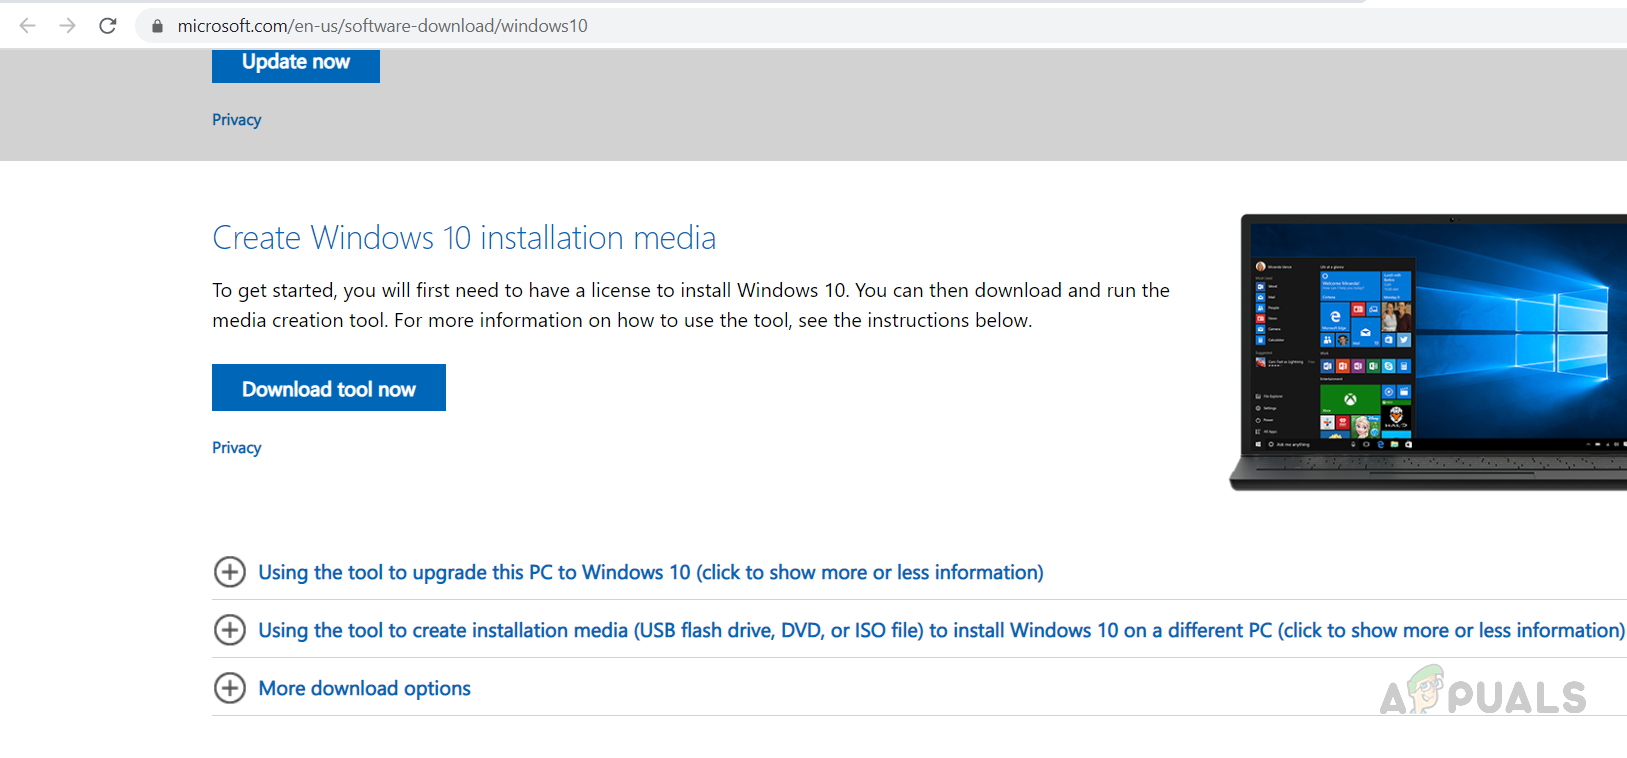This screenshot has height=758, width=1627.
Task: Click the Windows 10 laptop image
Action: (x=1430, y=350)
